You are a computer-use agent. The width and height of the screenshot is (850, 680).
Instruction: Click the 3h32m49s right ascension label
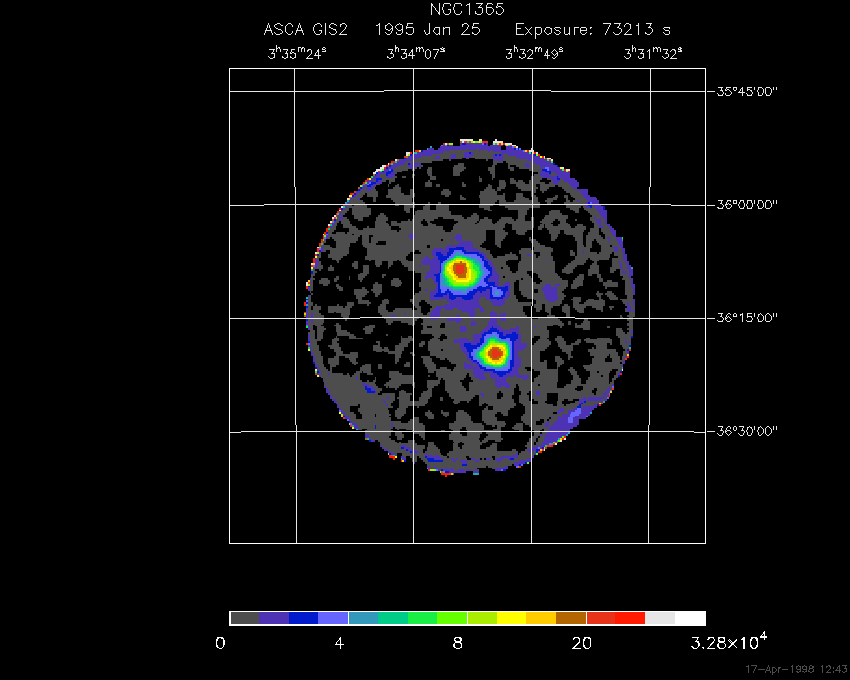535,54
